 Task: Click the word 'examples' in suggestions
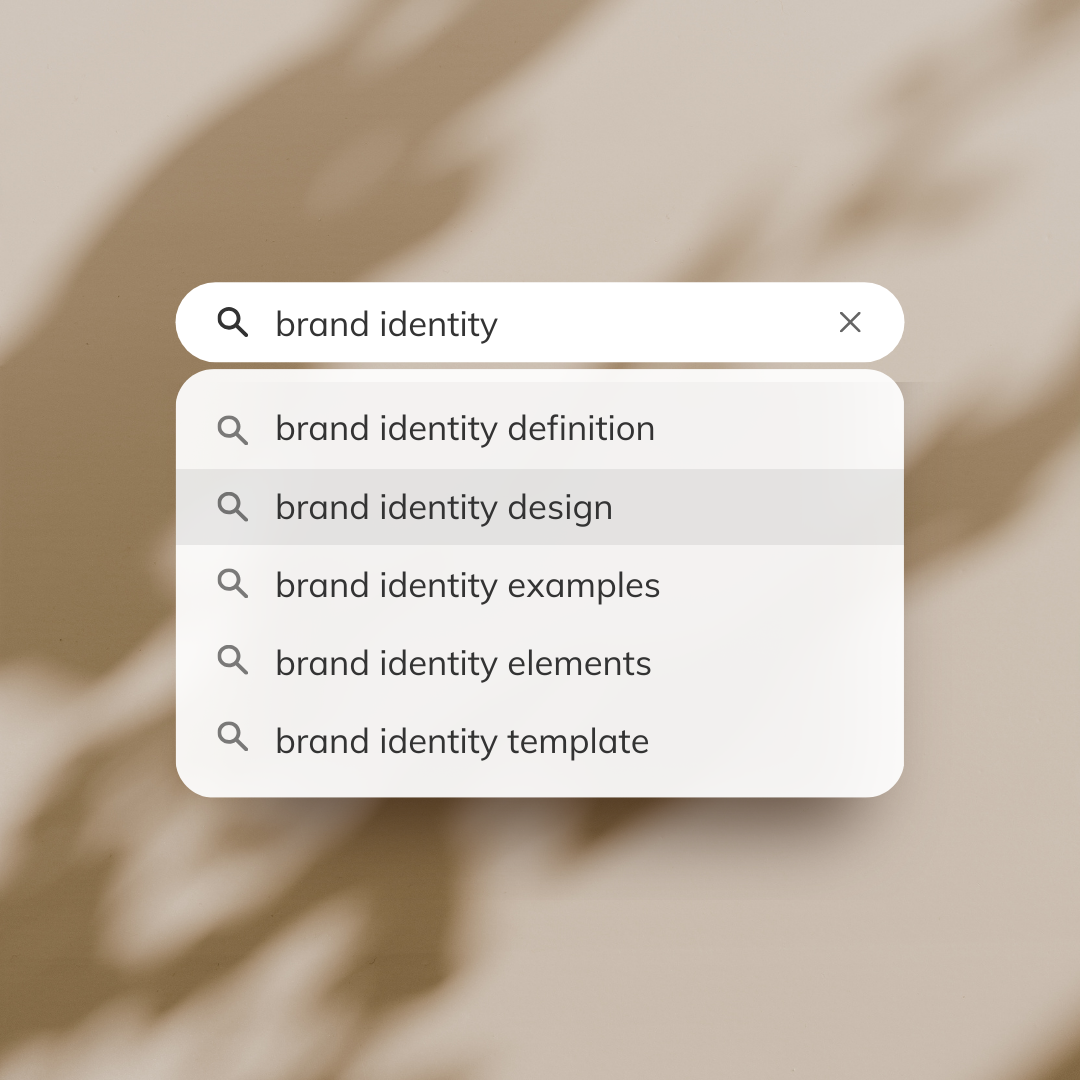pyautogui.click(x=583, y=587)
